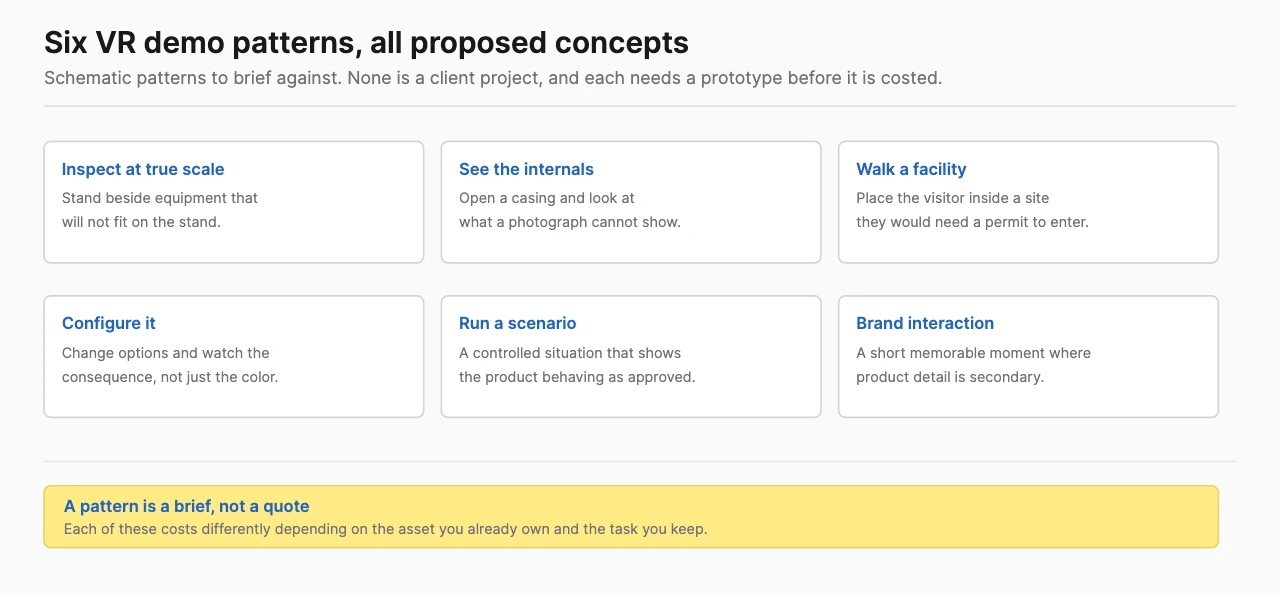Click the "Change options and watch" description

(170, 365)
